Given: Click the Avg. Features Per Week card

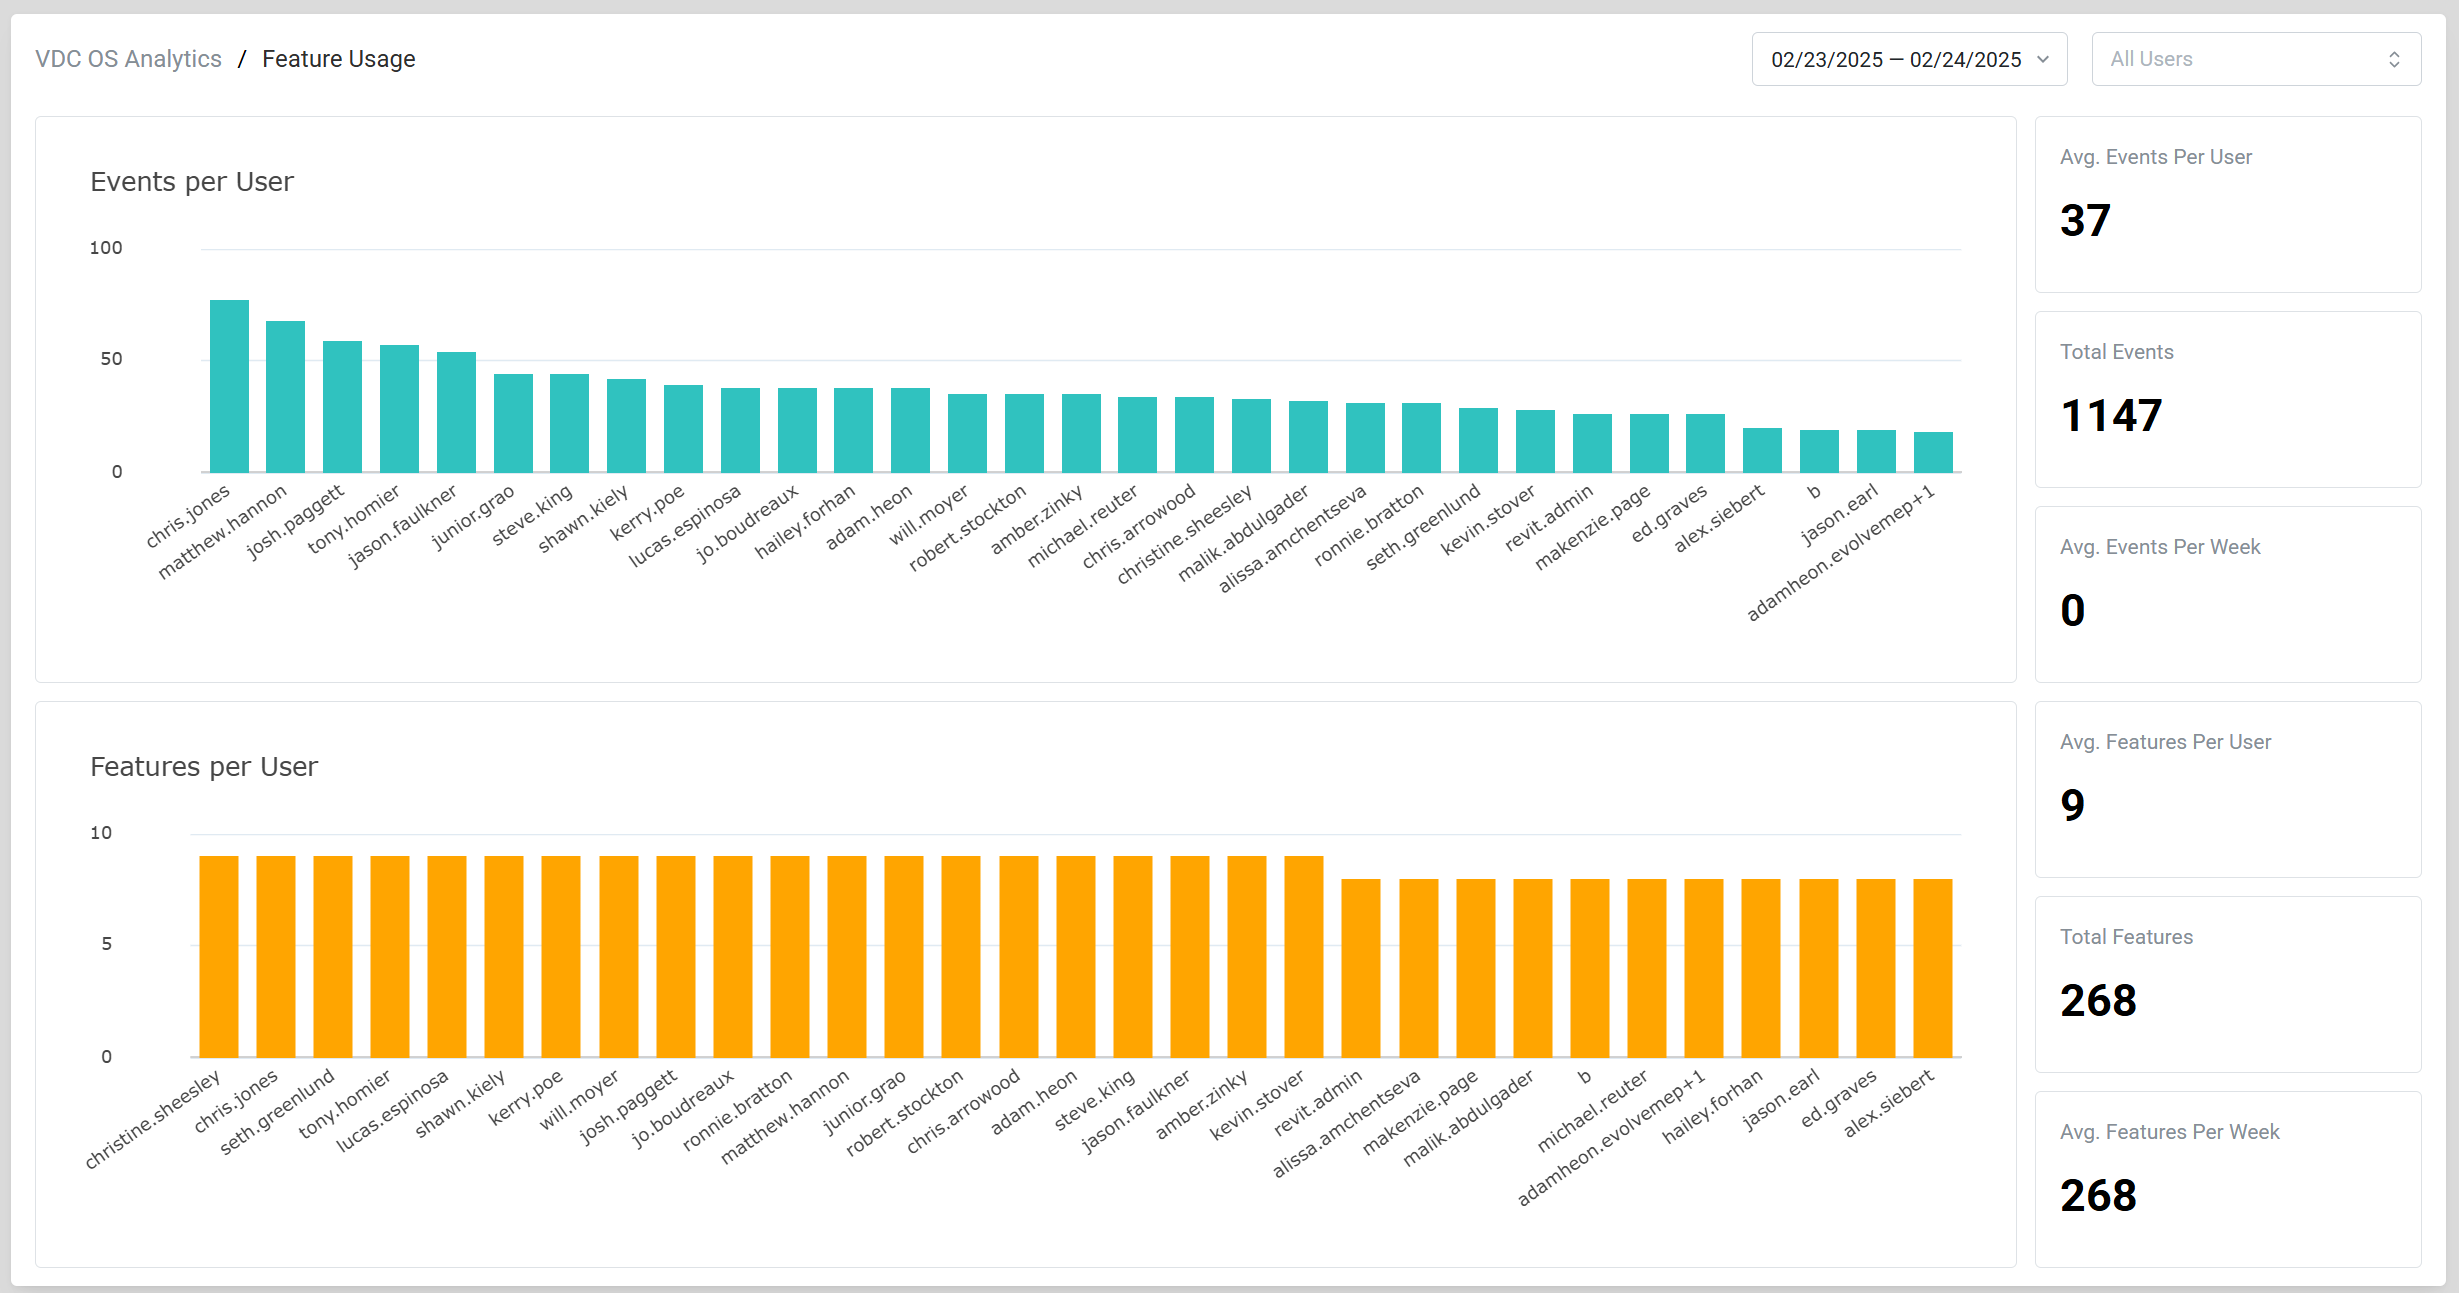Looking at the screenshot, I should coord(2227,1179).
